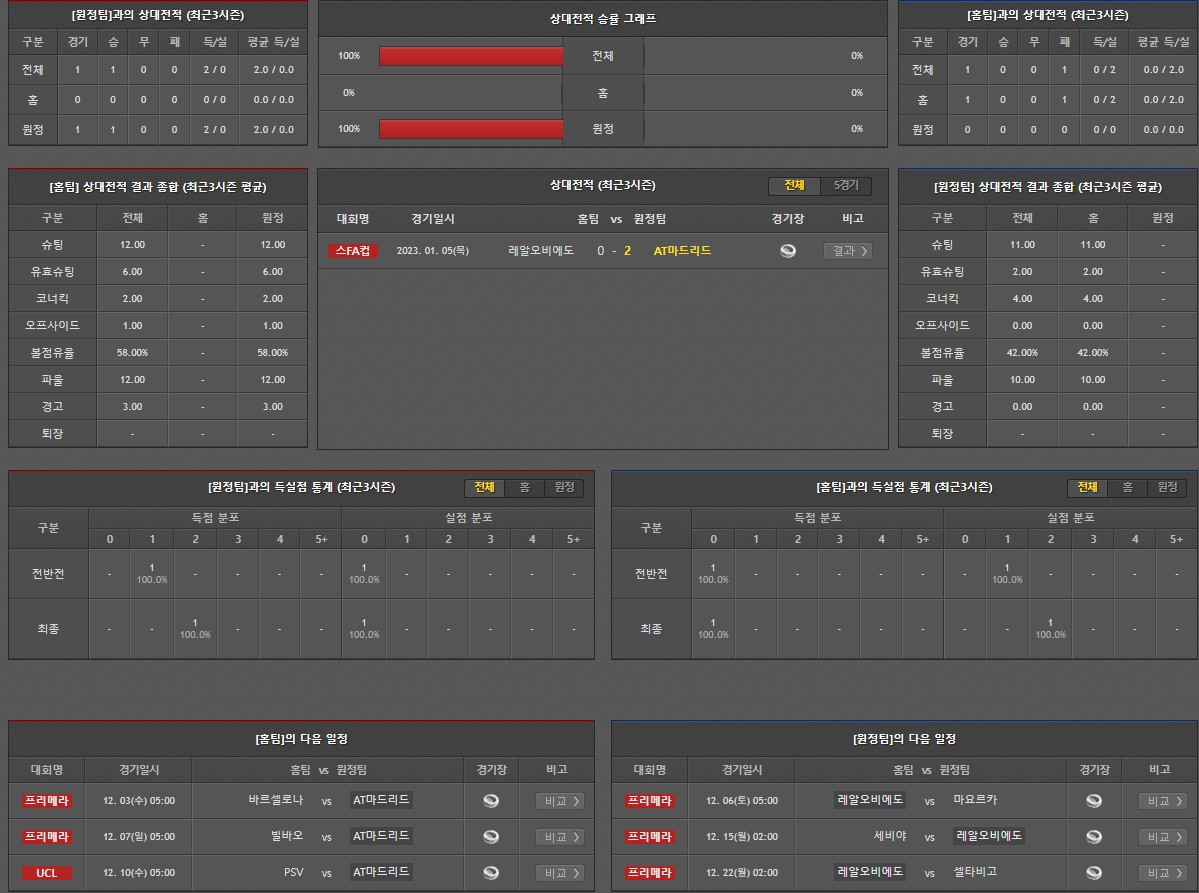Click the UCL competition badge
Viewport: 1199px width, 893px height.
click(47, 873)
